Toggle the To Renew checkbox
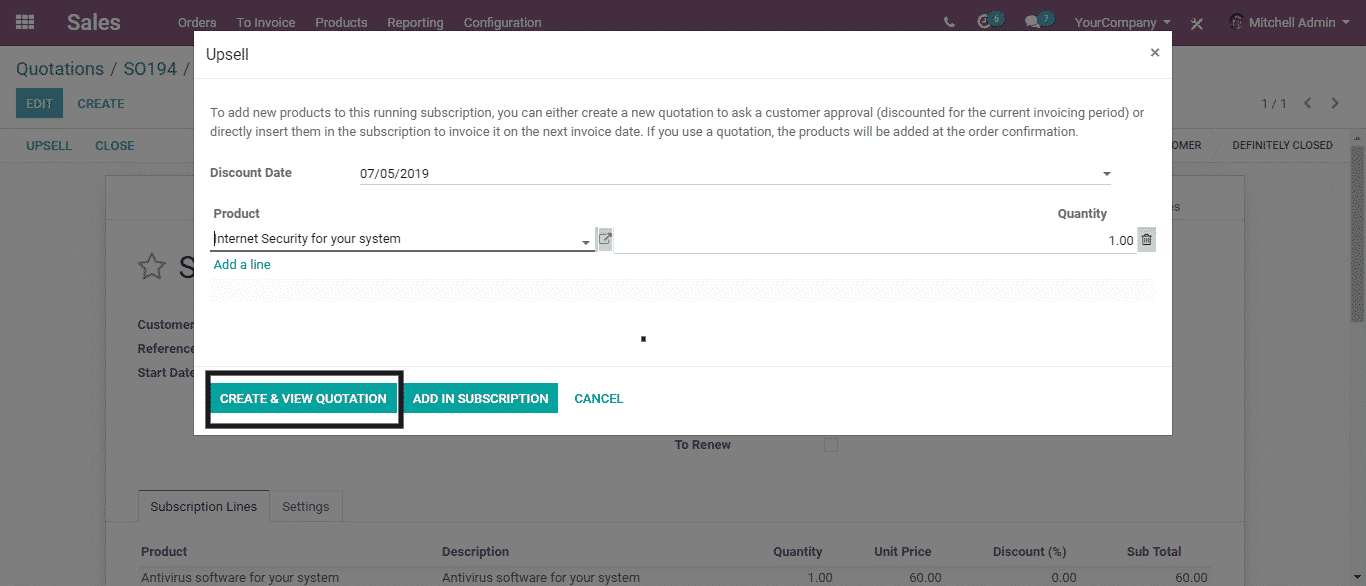 tap(830, 445)
